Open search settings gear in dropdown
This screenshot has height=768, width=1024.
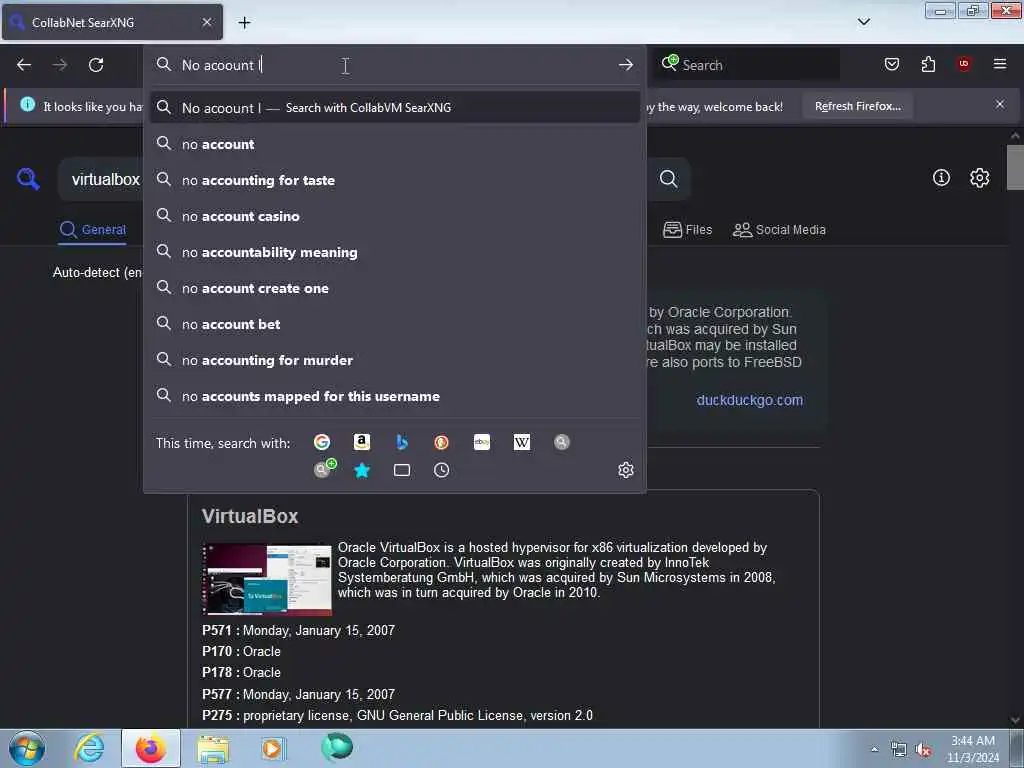[626, 470]
